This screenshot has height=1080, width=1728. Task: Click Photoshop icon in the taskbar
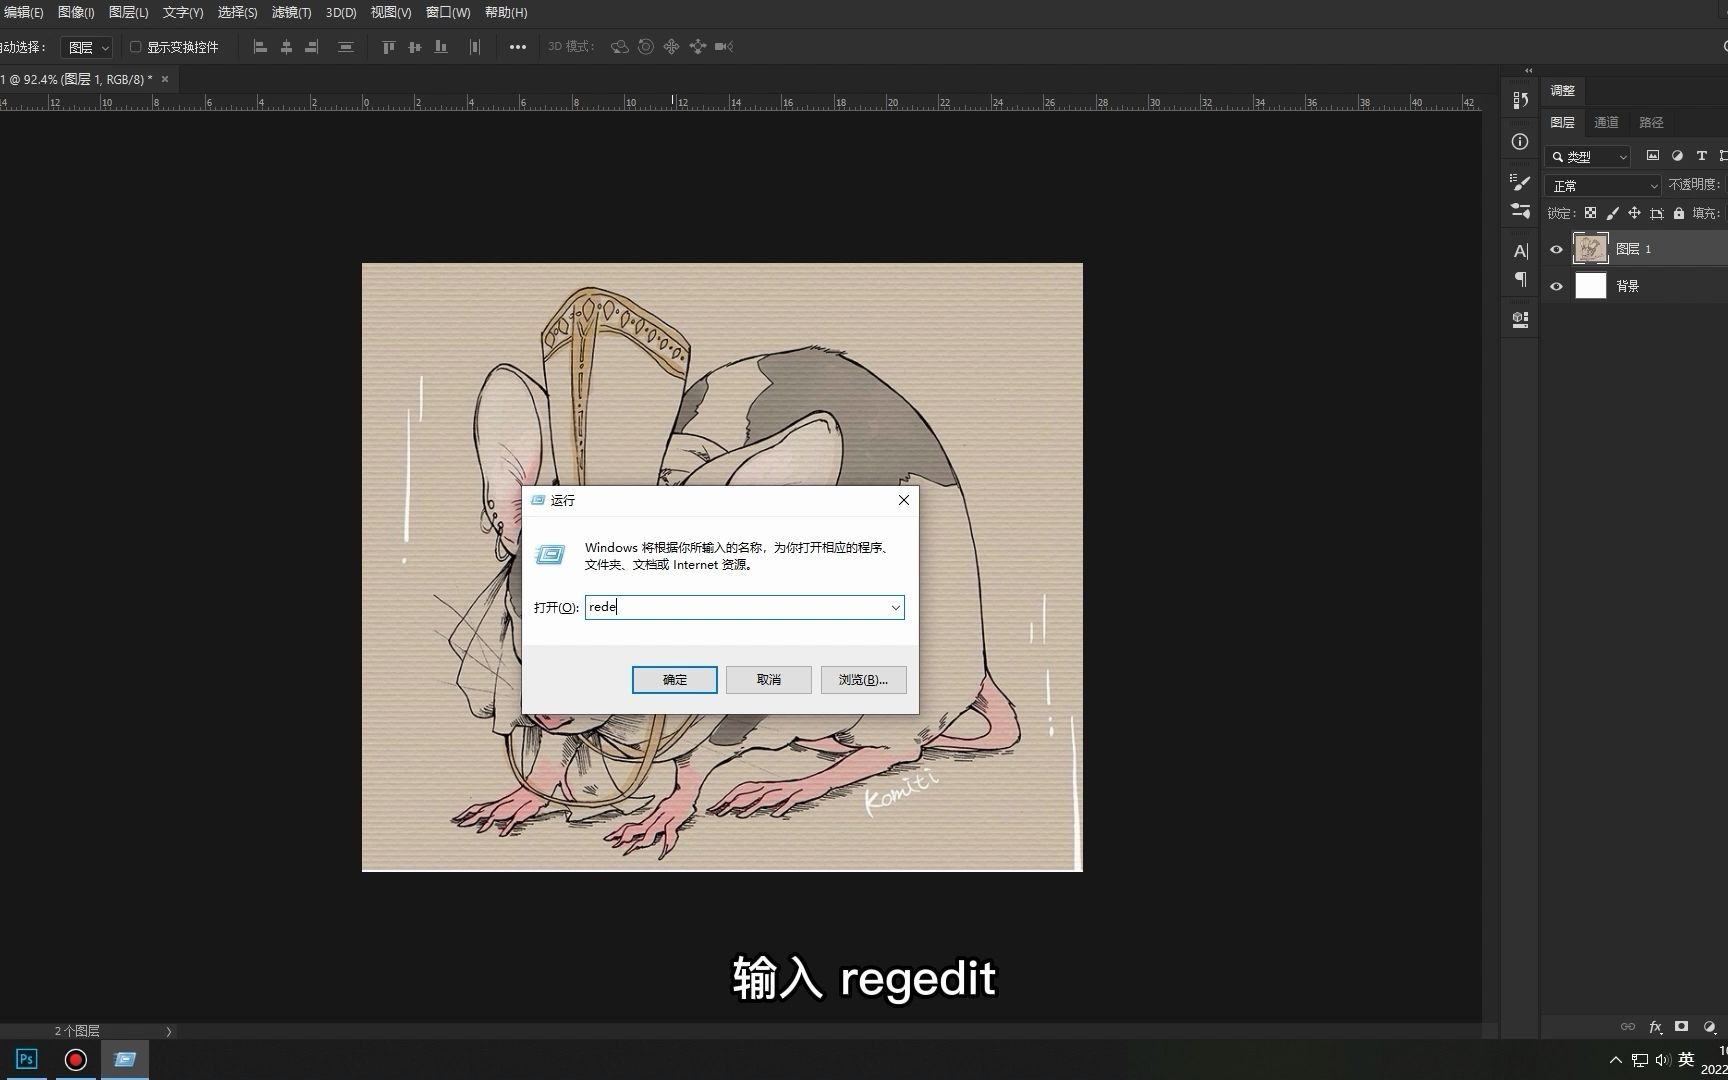pos(26,1060)
